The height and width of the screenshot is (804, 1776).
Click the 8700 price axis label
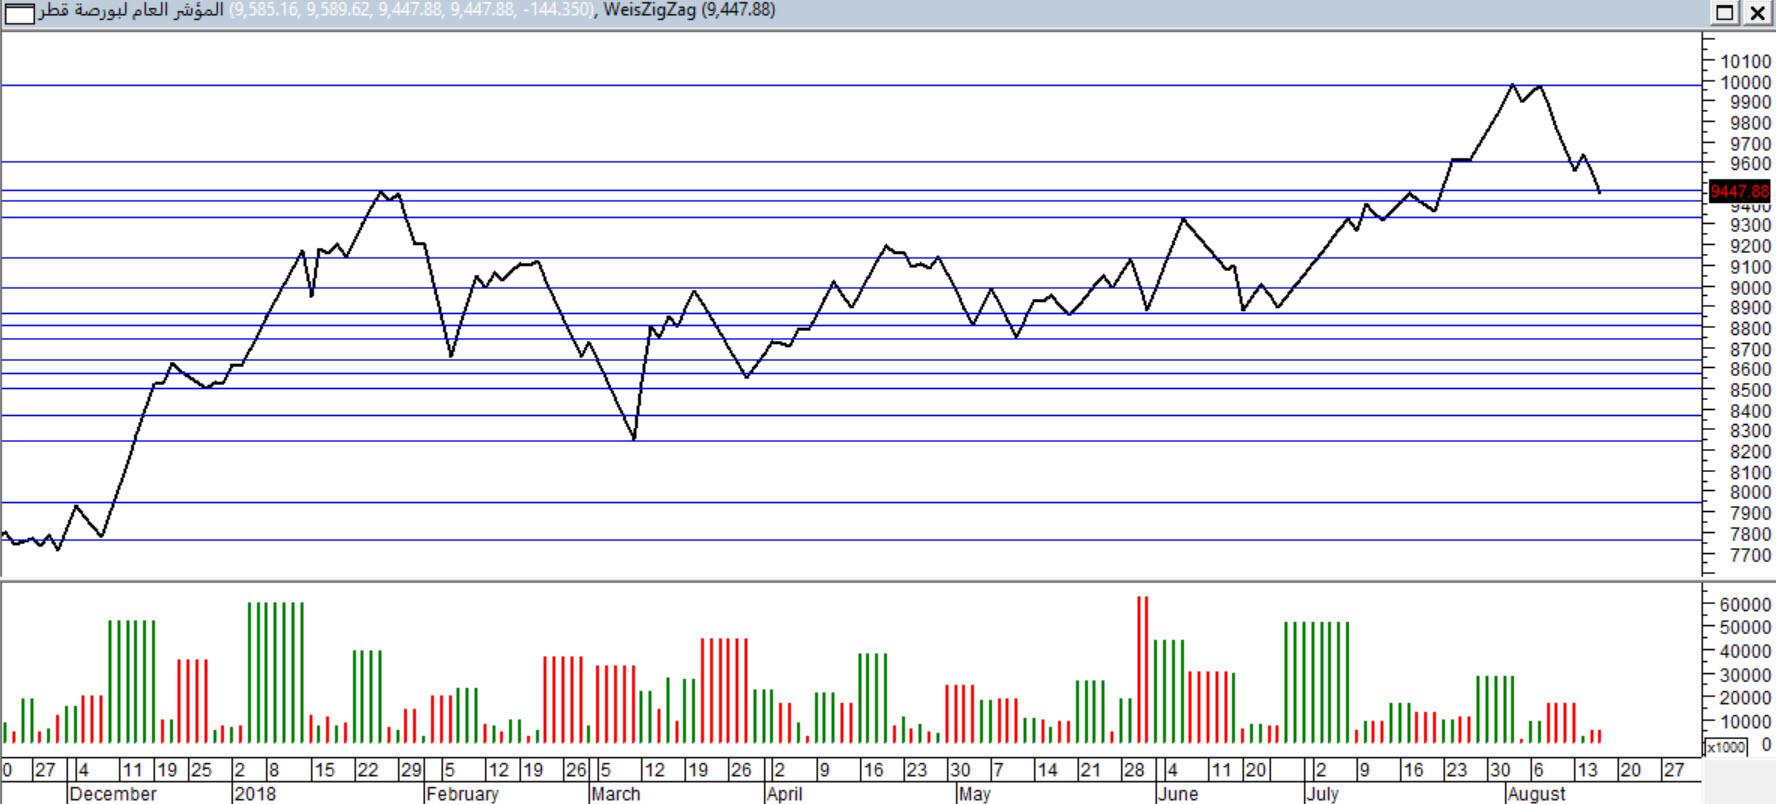click(x=1750, y=349)
